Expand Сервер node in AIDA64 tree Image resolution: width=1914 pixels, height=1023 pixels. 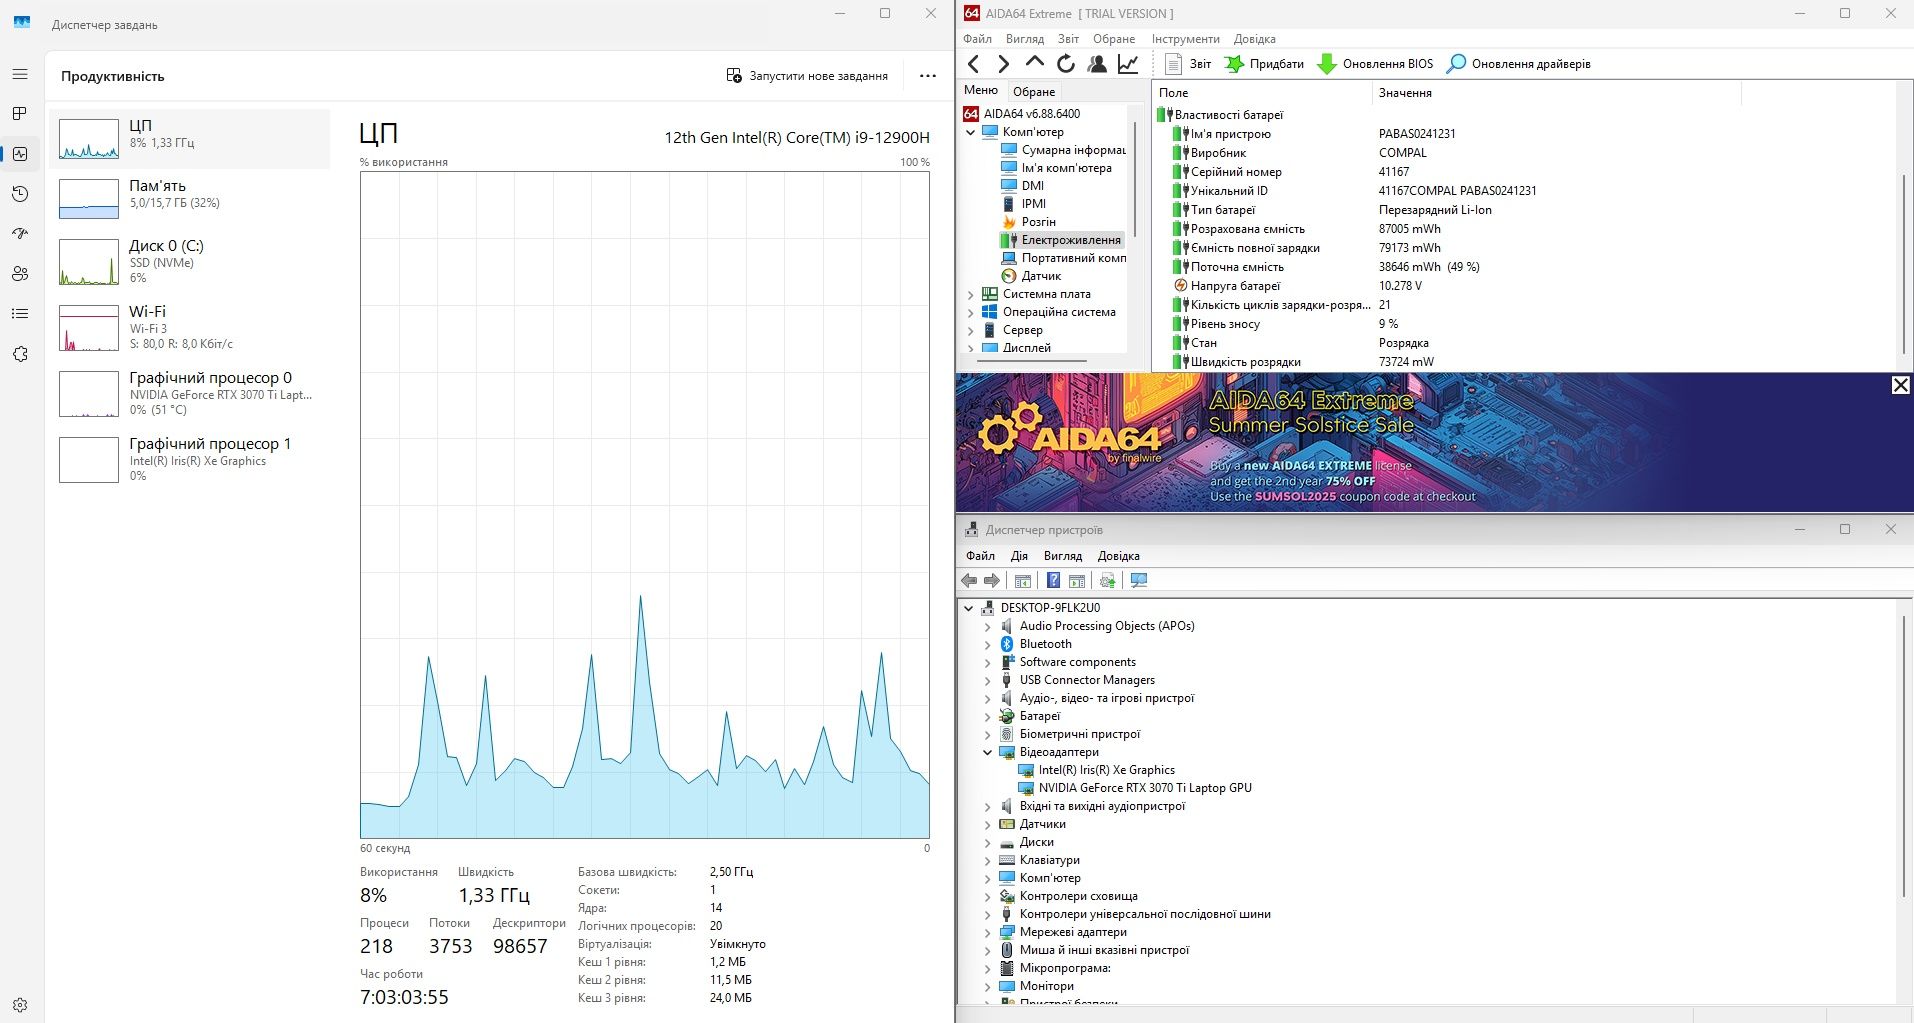970,330
